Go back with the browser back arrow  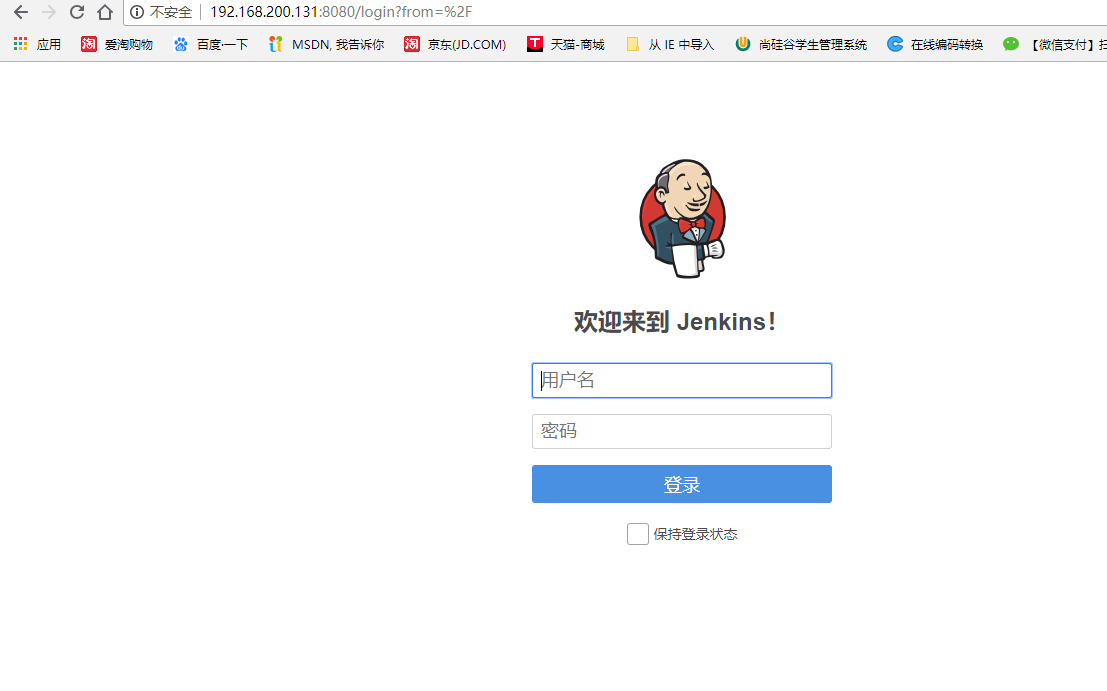coord(21,12)
